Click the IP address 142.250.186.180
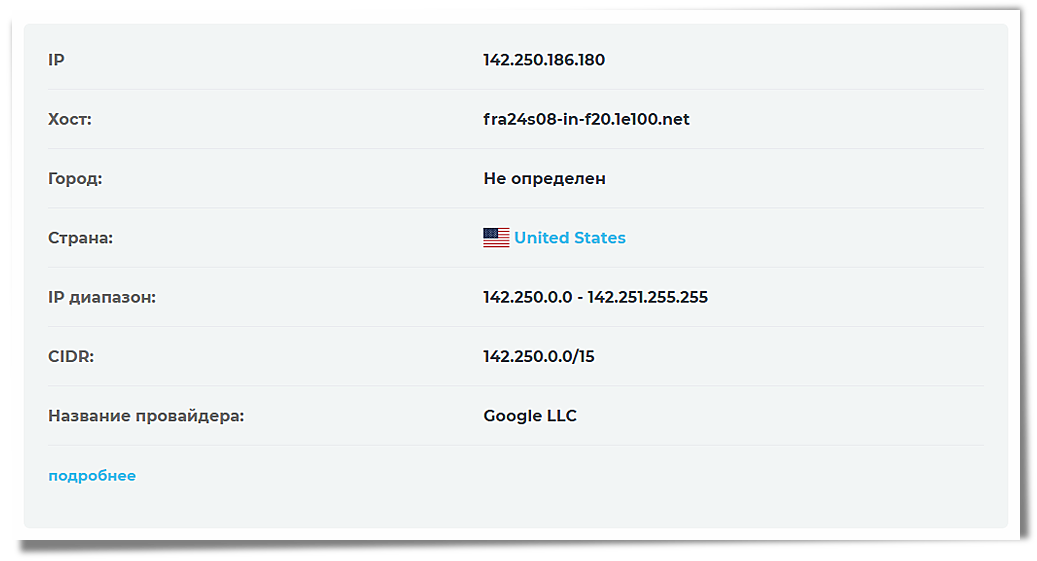 coord(544,60)
